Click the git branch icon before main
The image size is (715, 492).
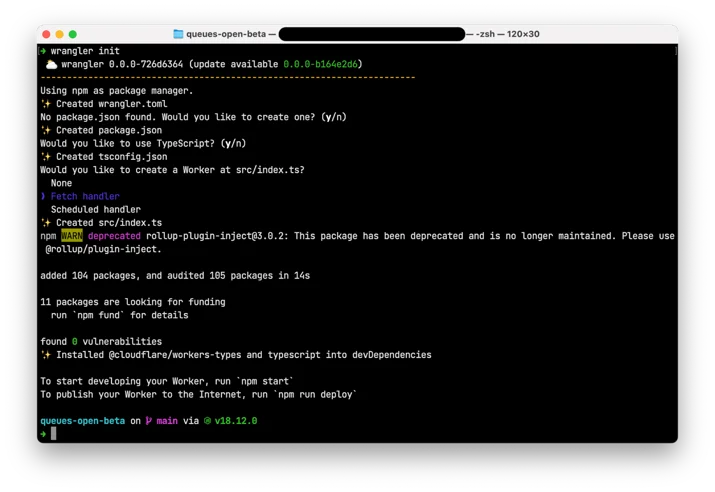pyautogui.click(x=149, y=421)
